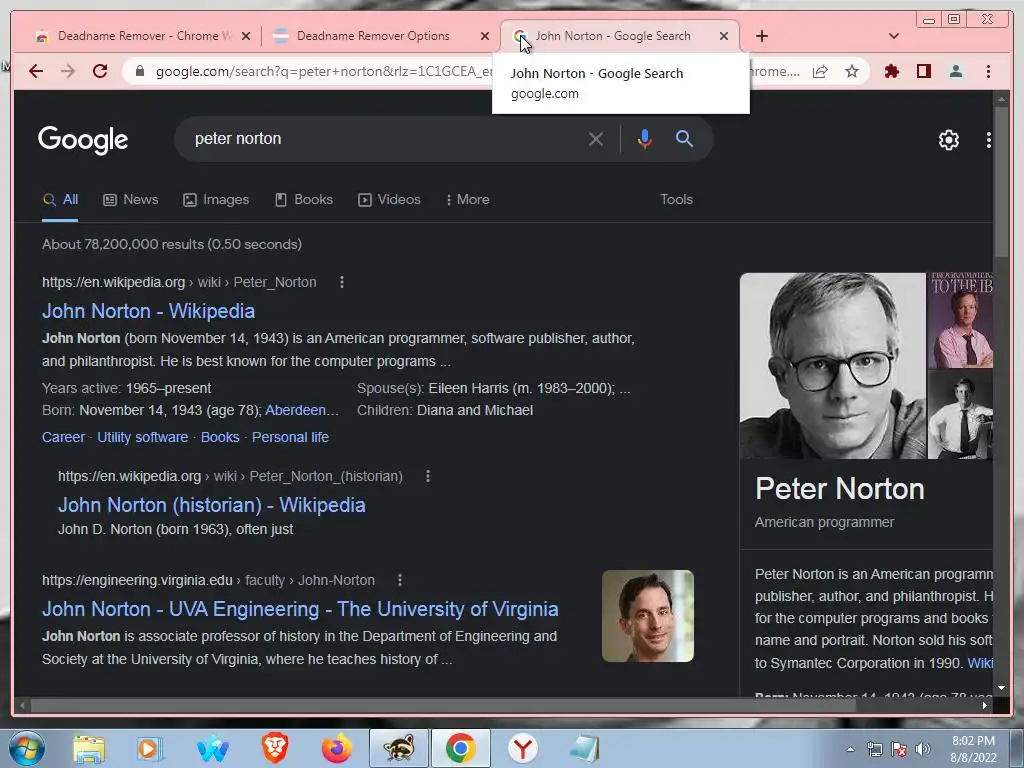Viewport: 1024px width, 768px height.
Task: Select the Books search filter
Action: click(304, 200)
